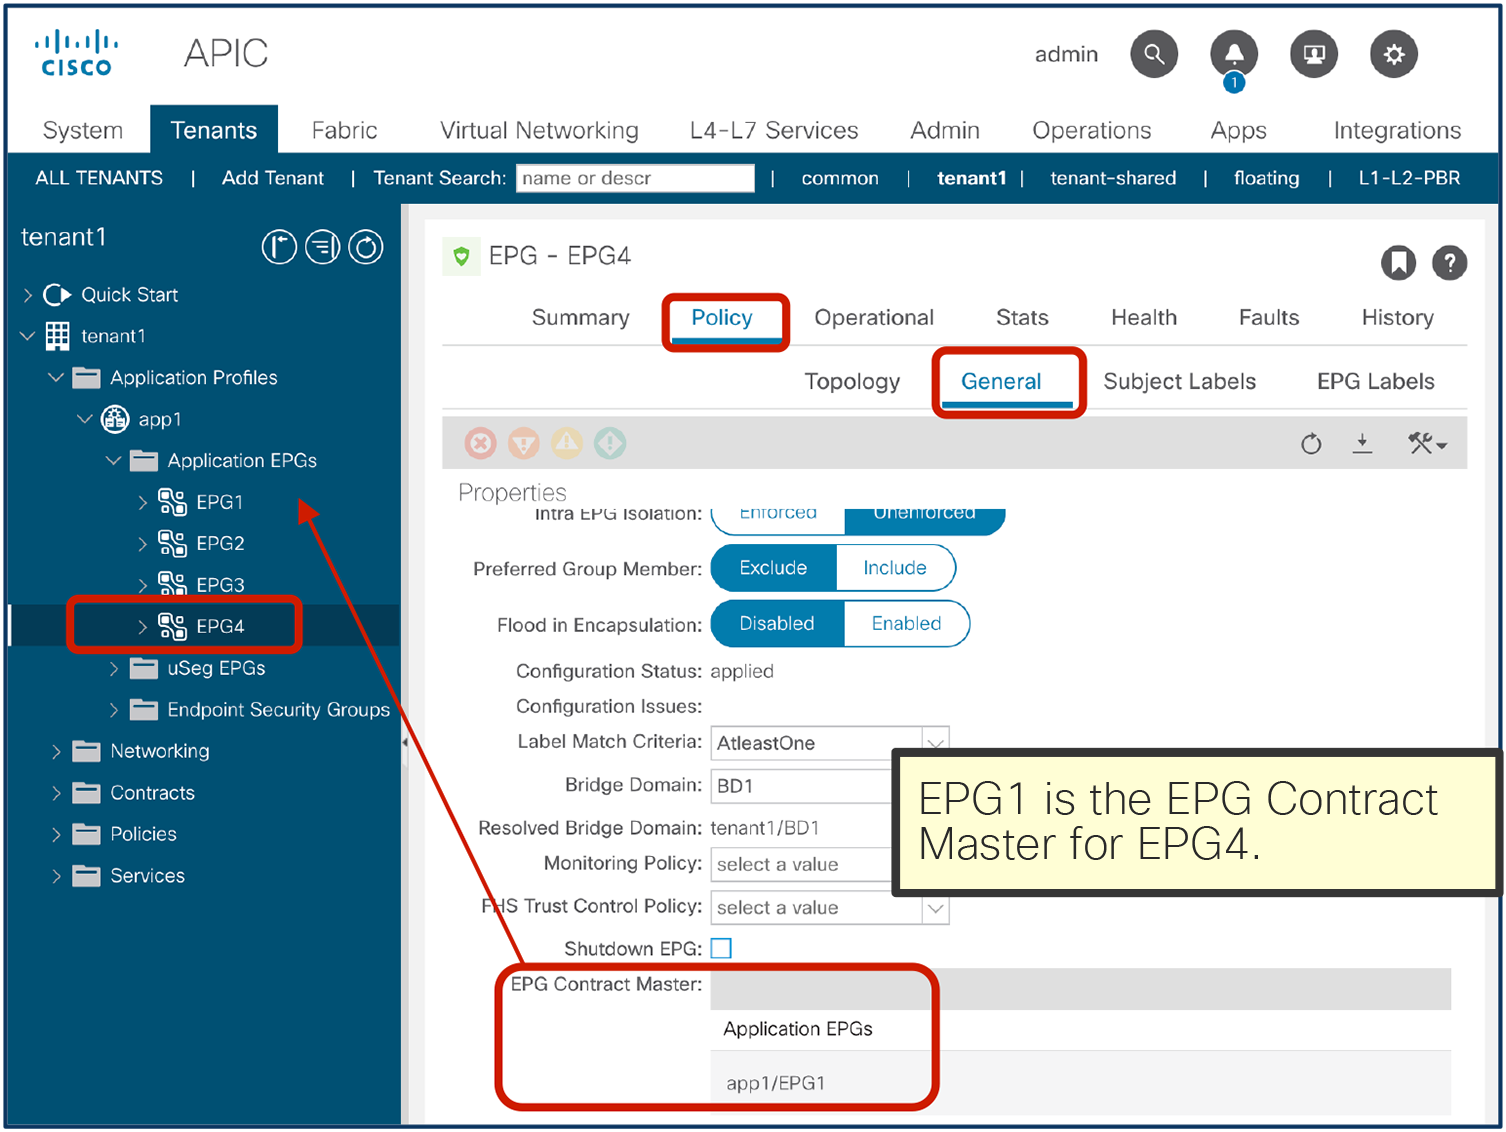The width and height of the screenshot is (1506, 1132).
Task: Select the app1/EPG1 contract master row
Action: tap(1080, 1083)
